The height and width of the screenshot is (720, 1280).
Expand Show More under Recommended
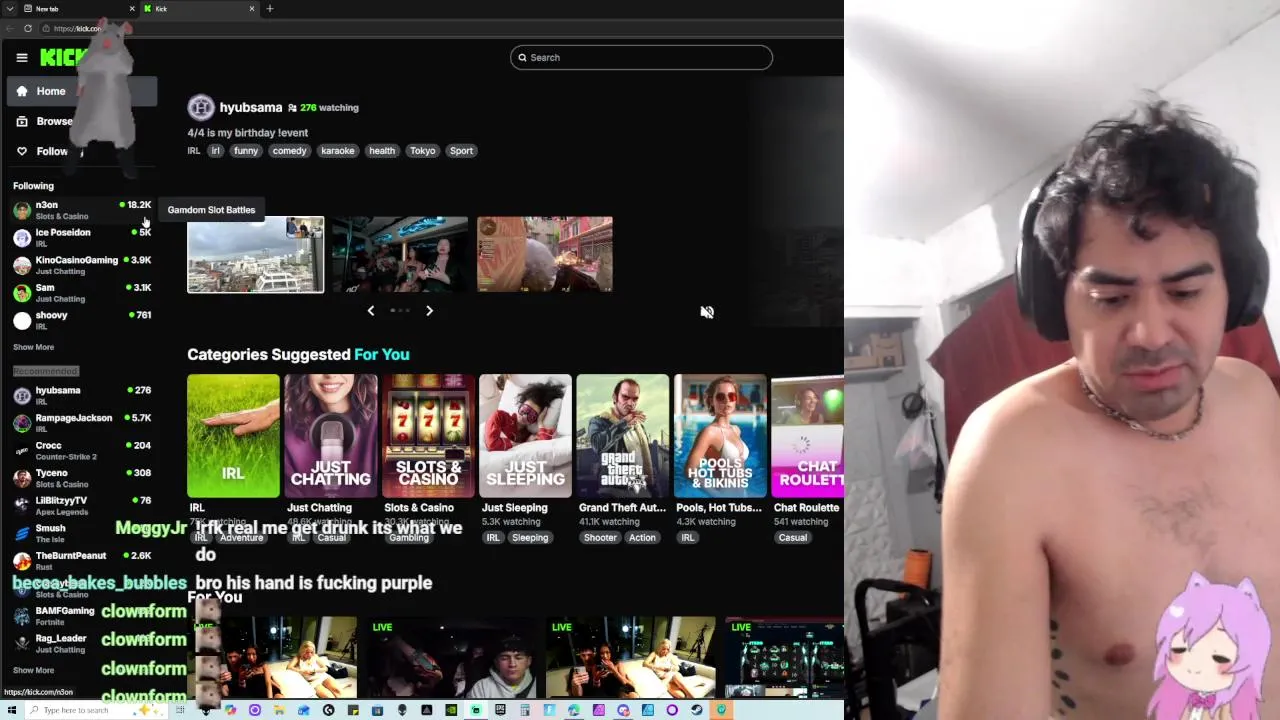tap(34, 670)
